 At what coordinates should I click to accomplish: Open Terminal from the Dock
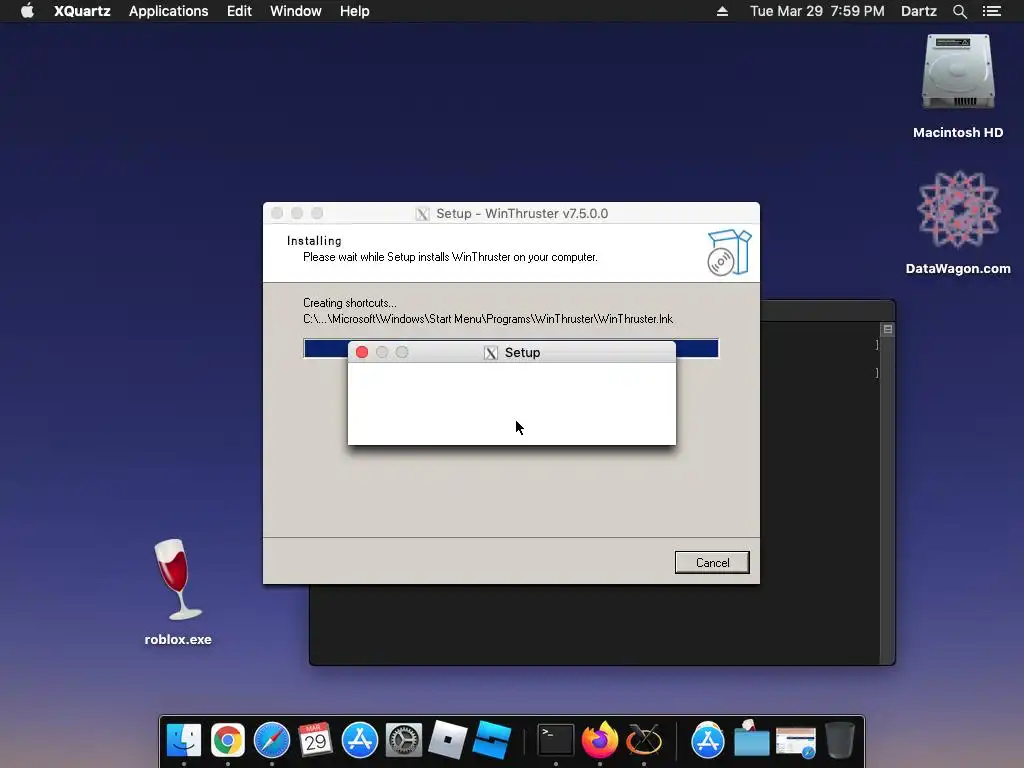pos(556,740)
